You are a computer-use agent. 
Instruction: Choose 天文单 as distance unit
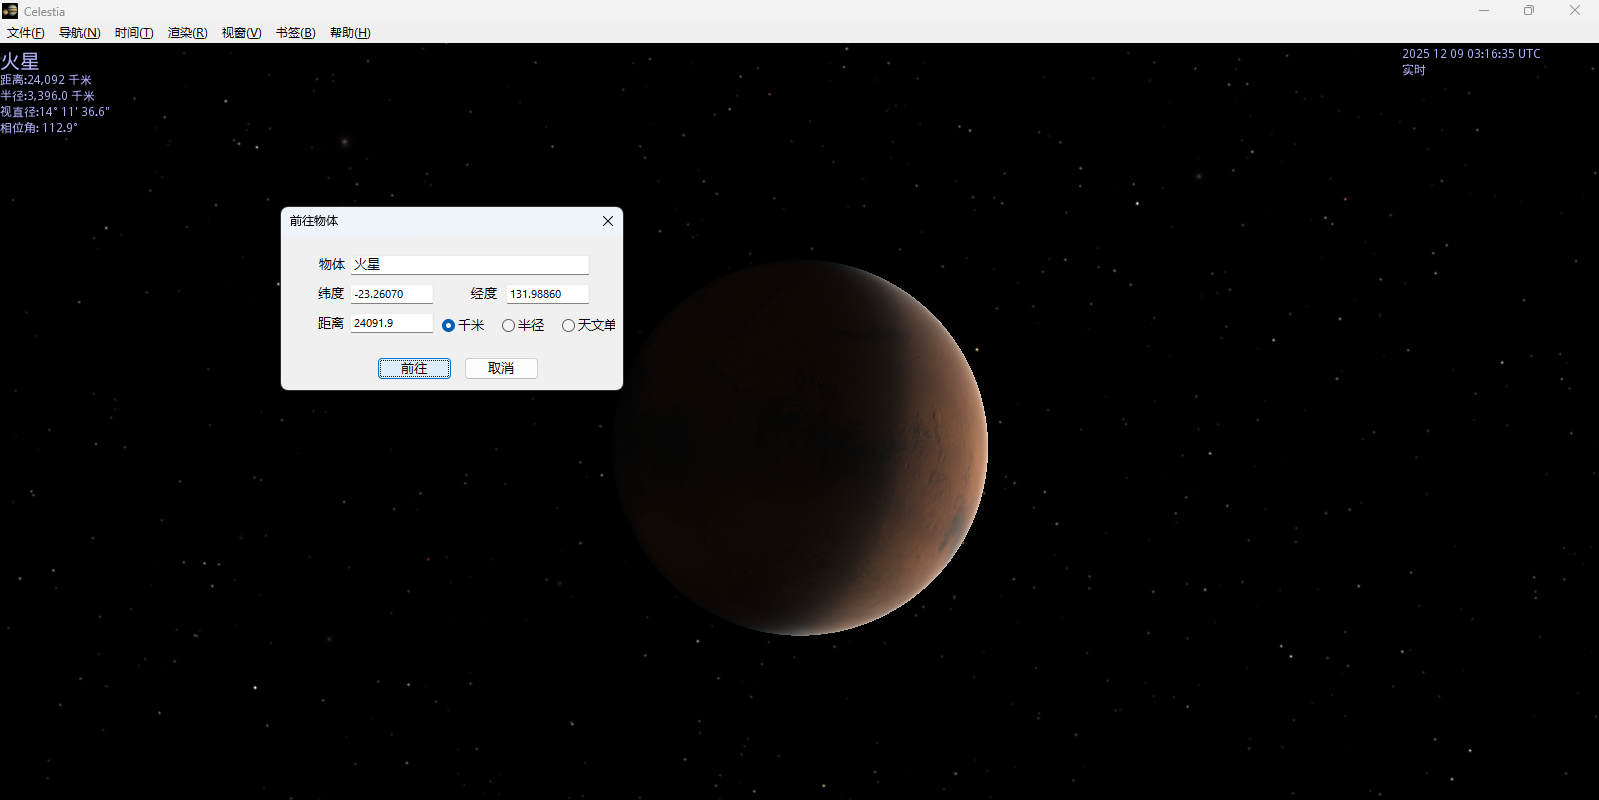pos(569,325)
